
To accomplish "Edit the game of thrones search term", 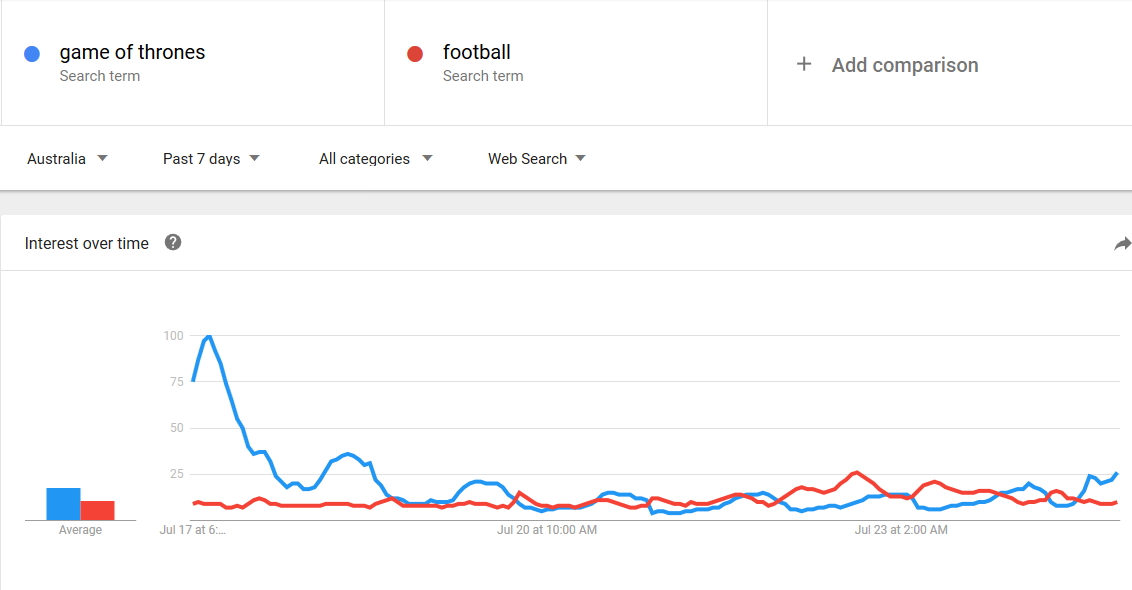I will coord(132,52).
